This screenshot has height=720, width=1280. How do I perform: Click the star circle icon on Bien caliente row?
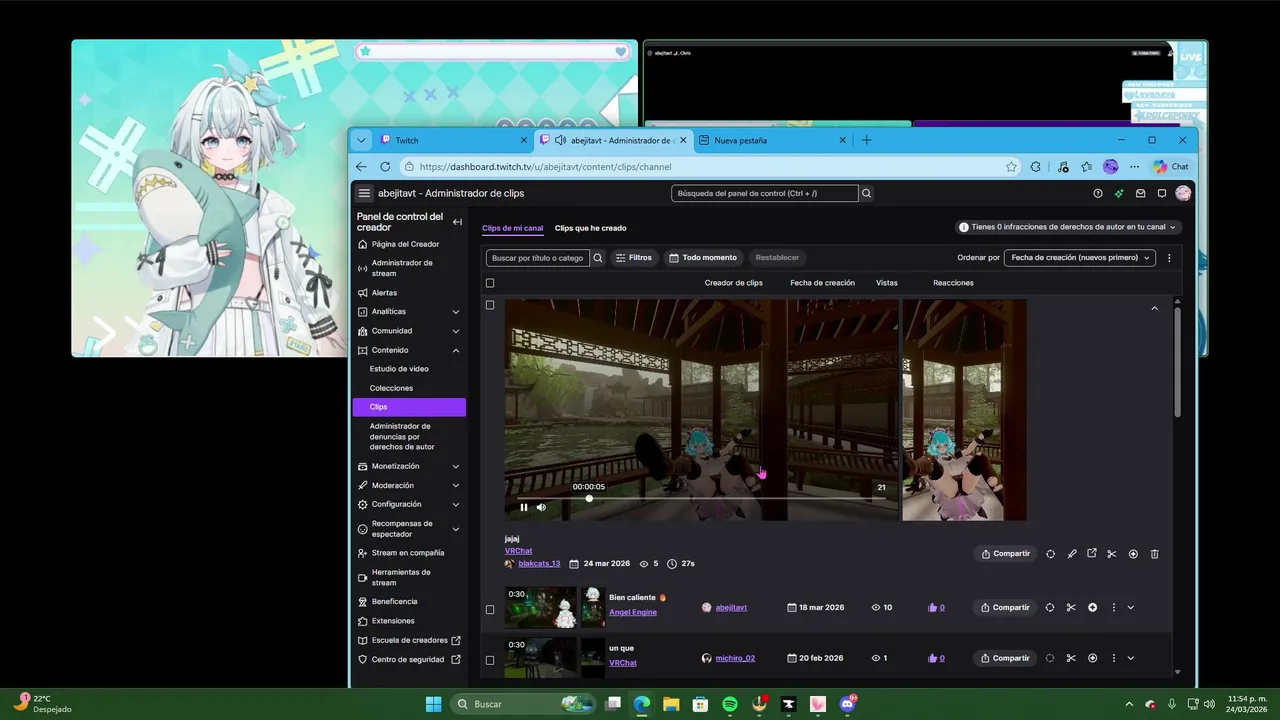pos(1092,607)
